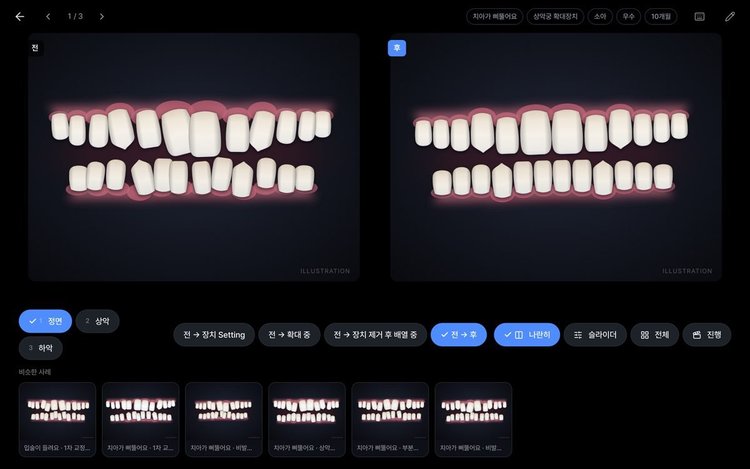Image resolution: width=750 pixels, height=469 pixels.
Task: Select 전 → 장치 제거 후 배열 중
Action: 375,335
